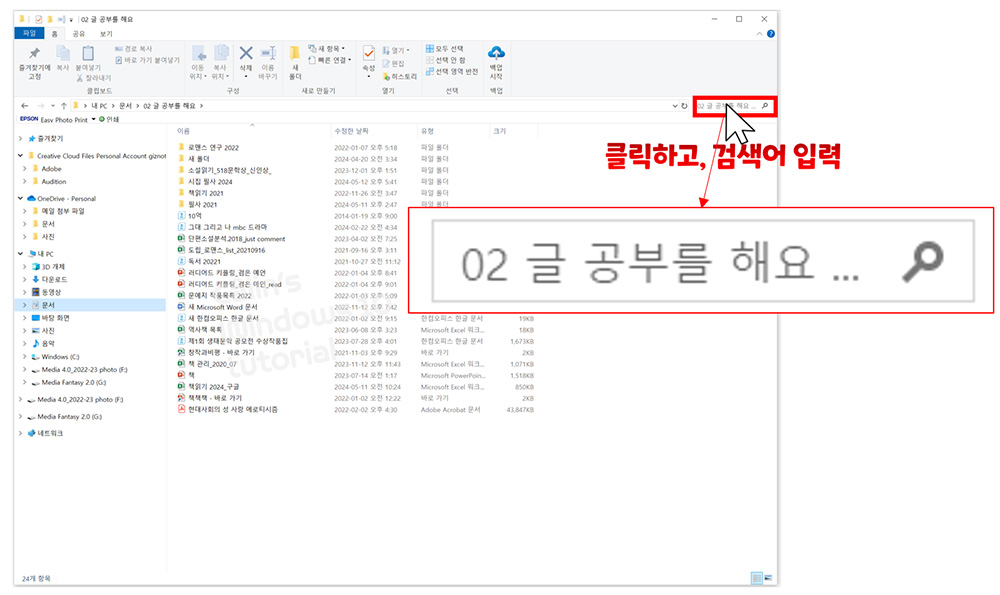Click 내 PC in address breadcrumb
The image size is (1000, 595).
[x=99, y=106]
